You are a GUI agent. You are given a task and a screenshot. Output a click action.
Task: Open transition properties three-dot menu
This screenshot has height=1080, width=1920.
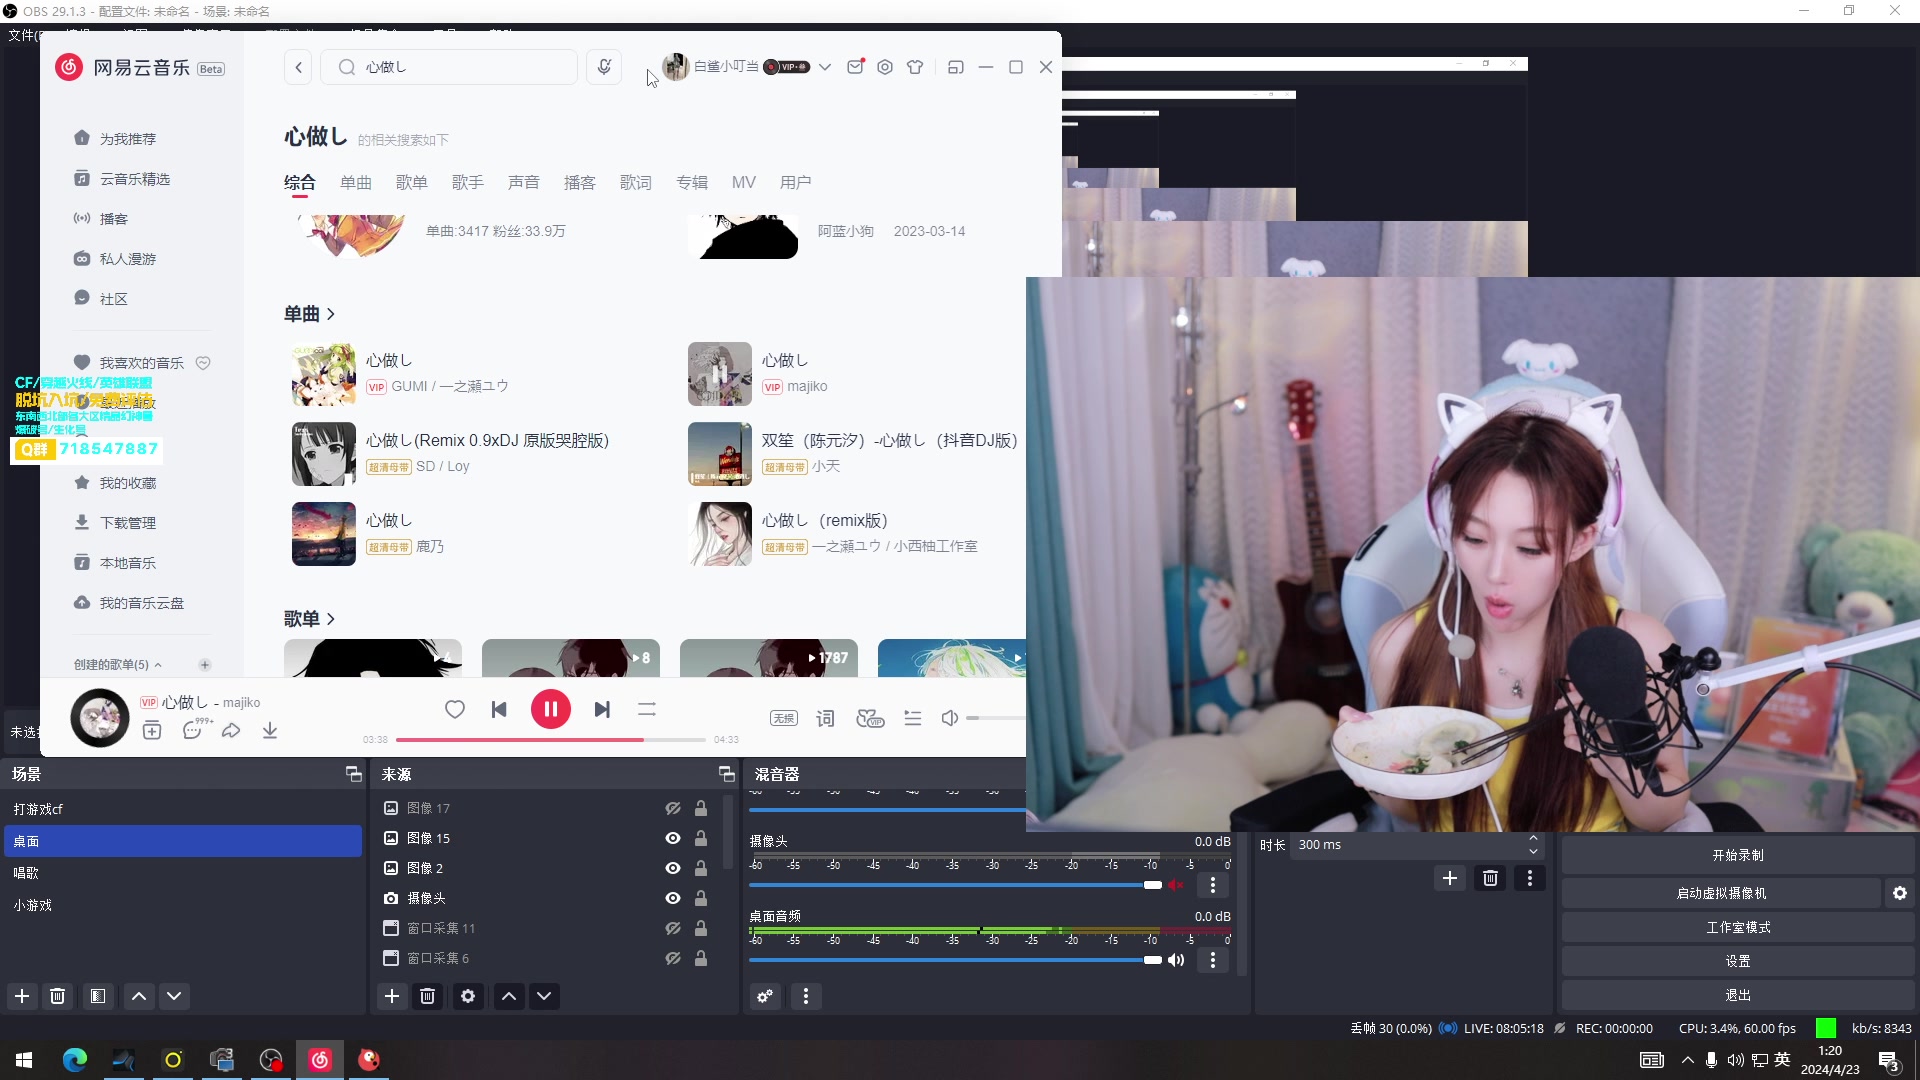1530,878
